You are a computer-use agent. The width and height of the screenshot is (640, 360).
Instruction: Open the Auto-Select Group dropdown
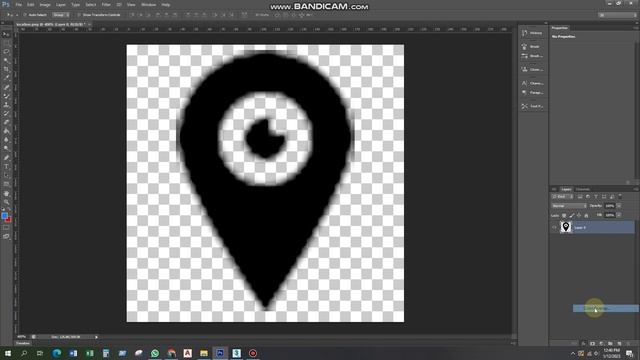(61, 15)
